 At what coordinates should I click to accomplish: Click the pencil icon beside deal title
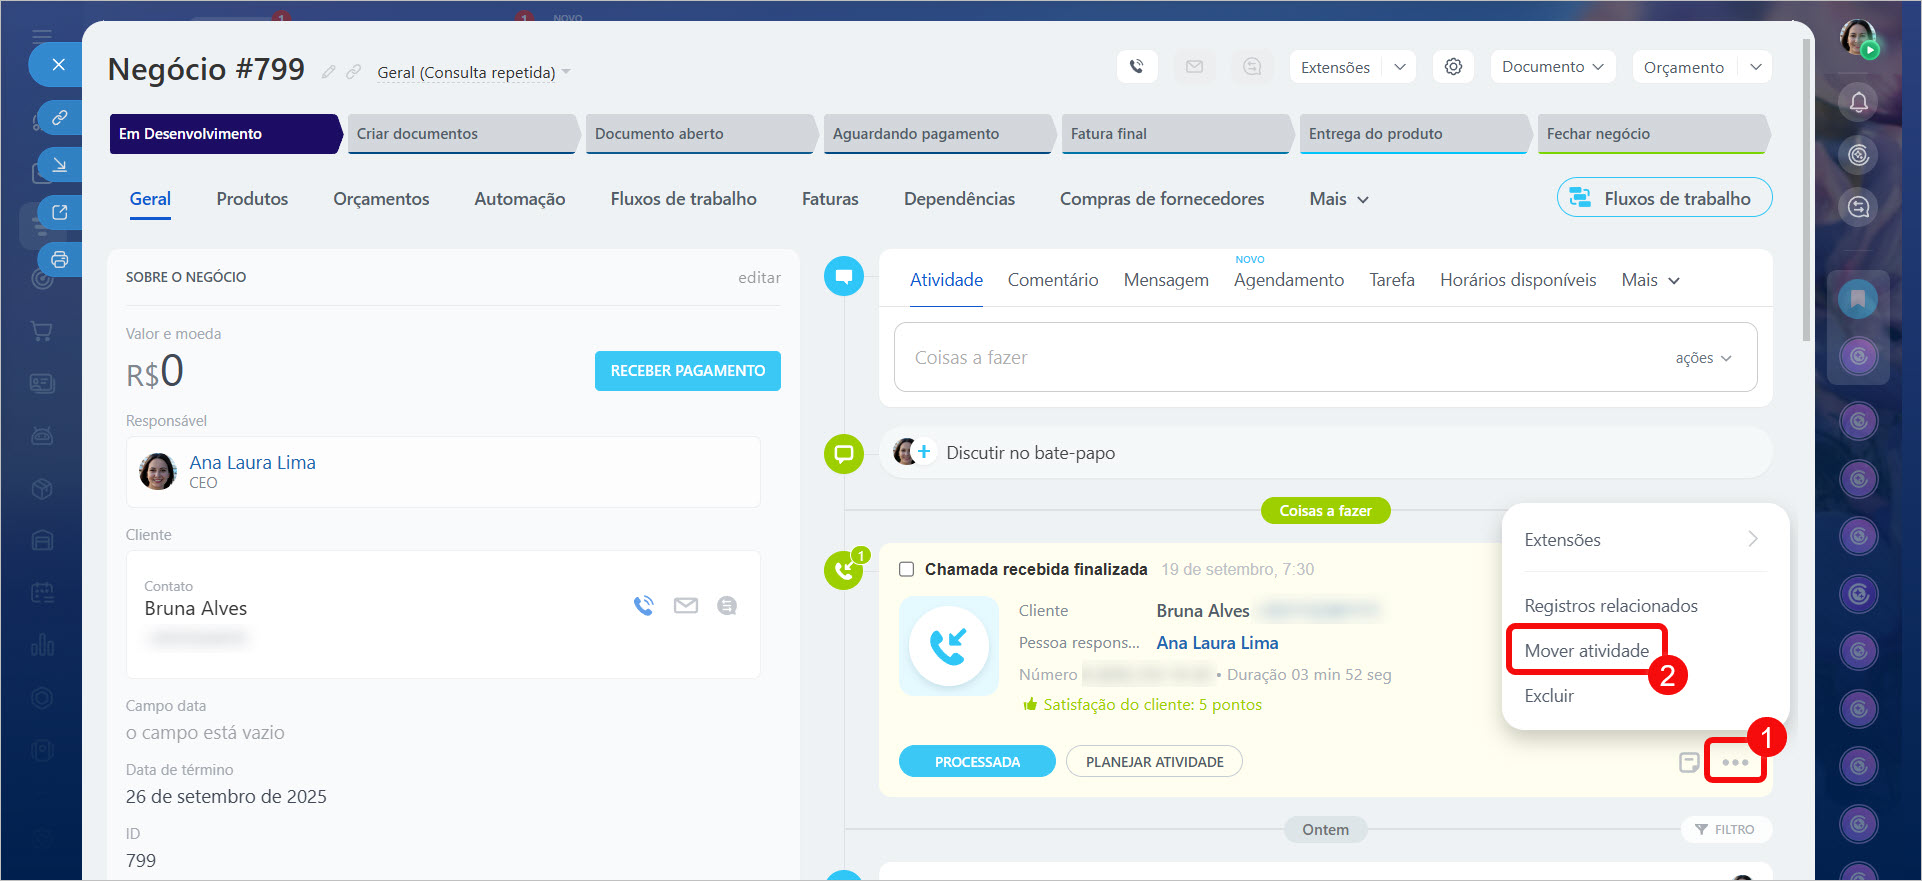(x=328, y=72)
